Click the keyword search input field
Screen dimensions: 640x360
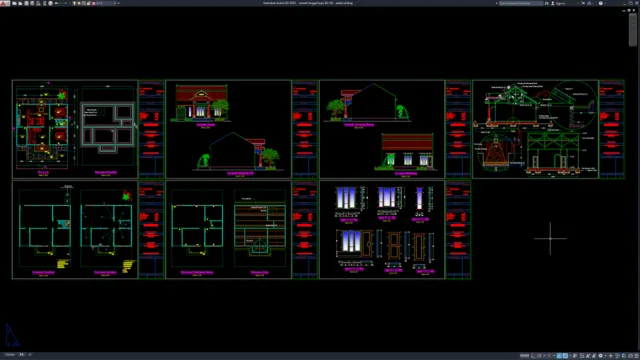tap(521, 3)
